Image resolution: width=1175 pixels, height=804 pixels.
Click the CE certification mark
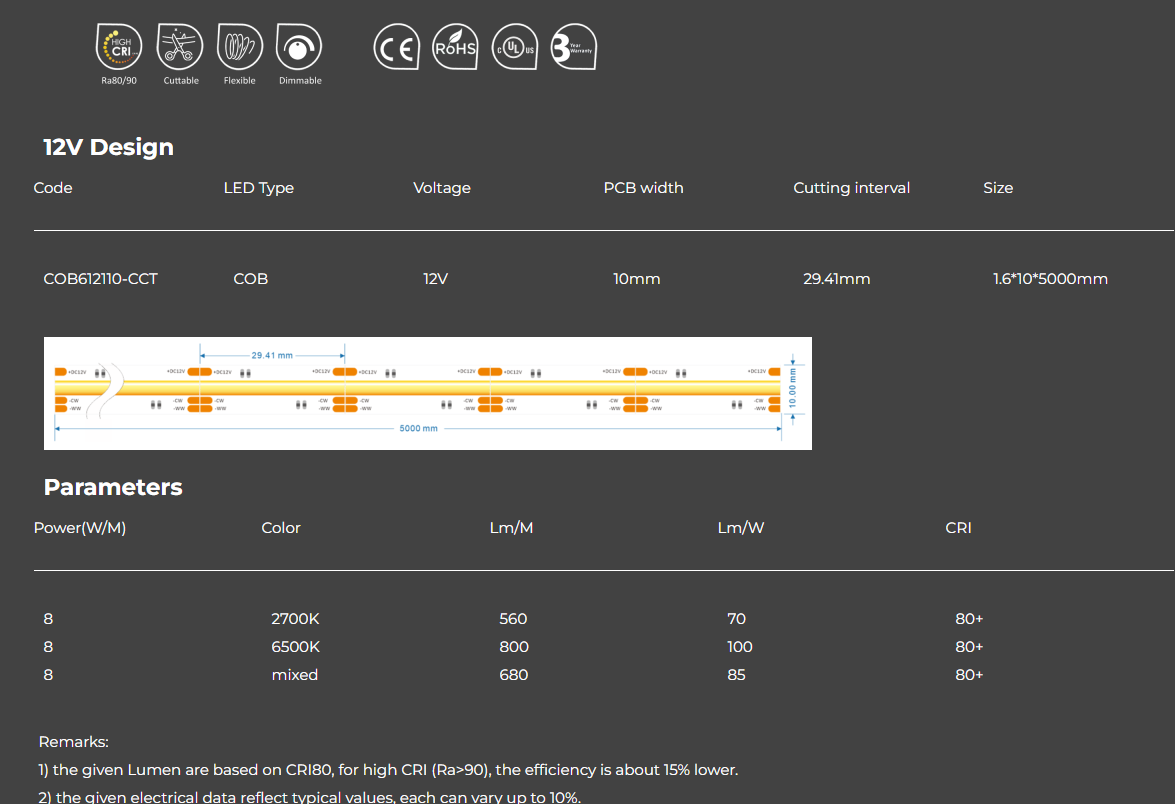click(396, 46)
